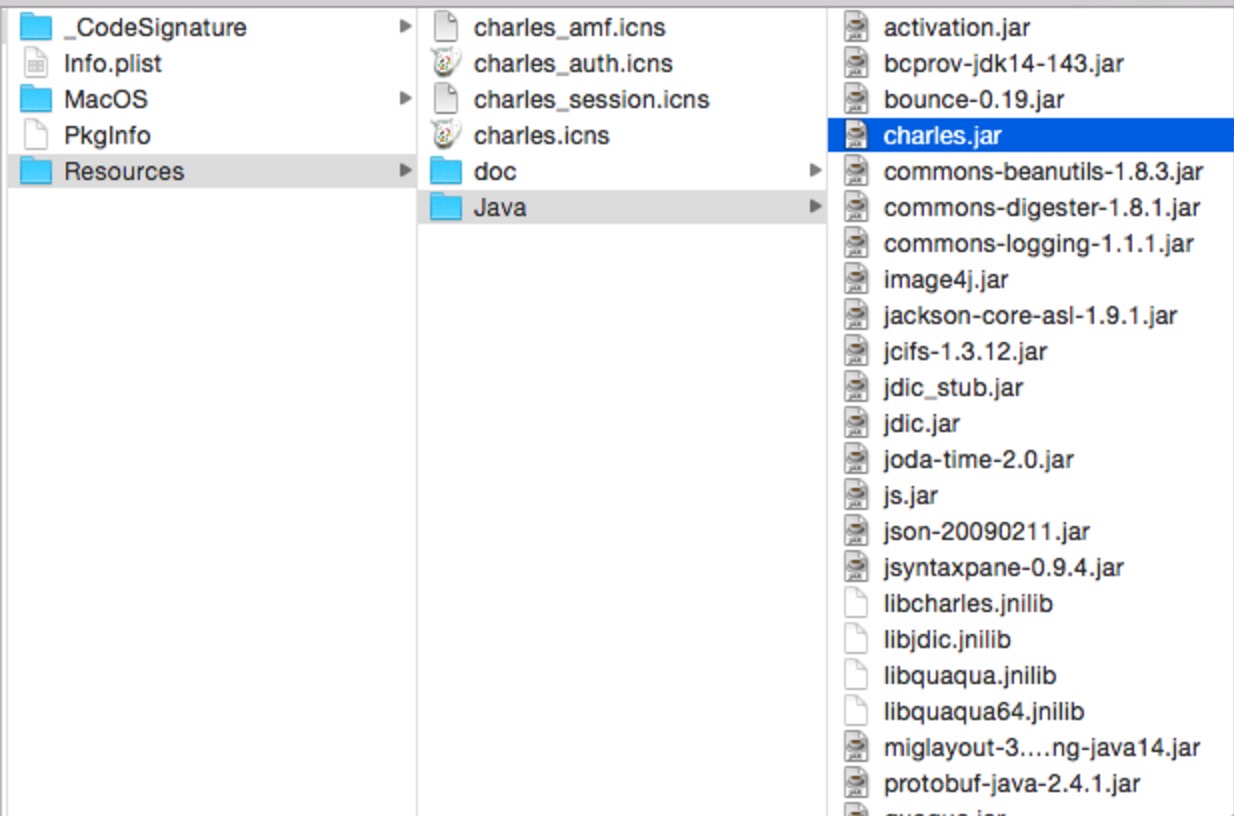Click the jdic_stub.jar file name

[953, 388]
